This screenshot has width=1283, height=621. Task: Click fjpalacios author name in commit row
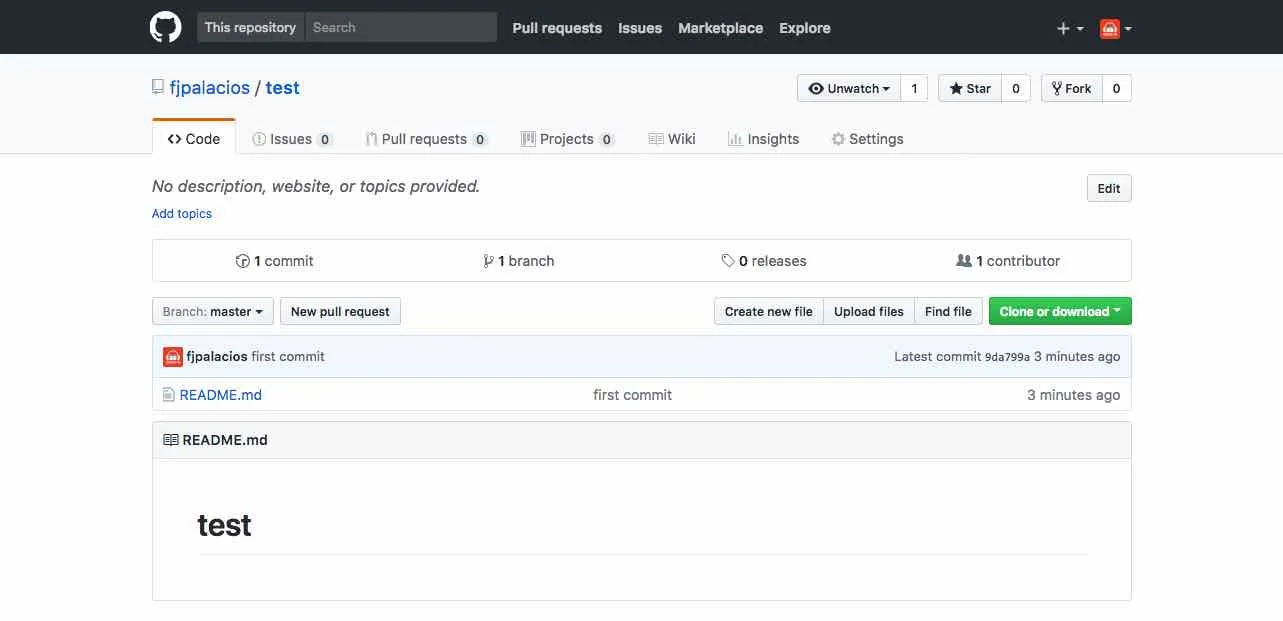pos(217,356)
